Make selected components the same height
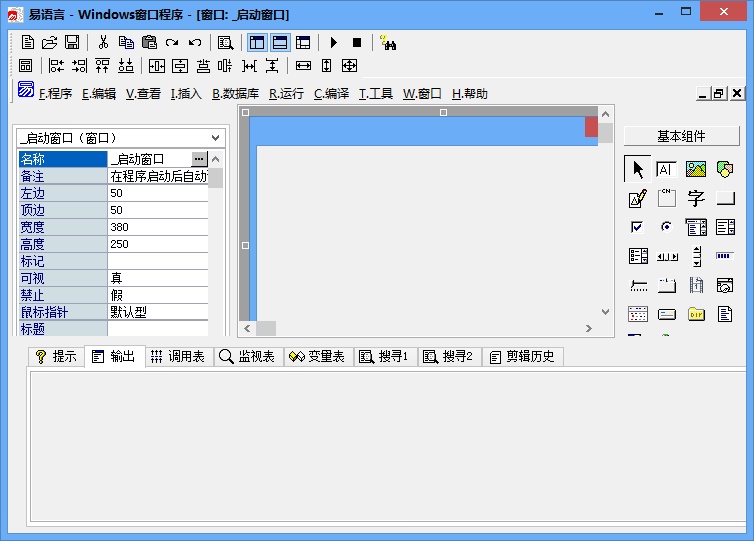Viewport: 754px width, 541px height. coord(326,65)
